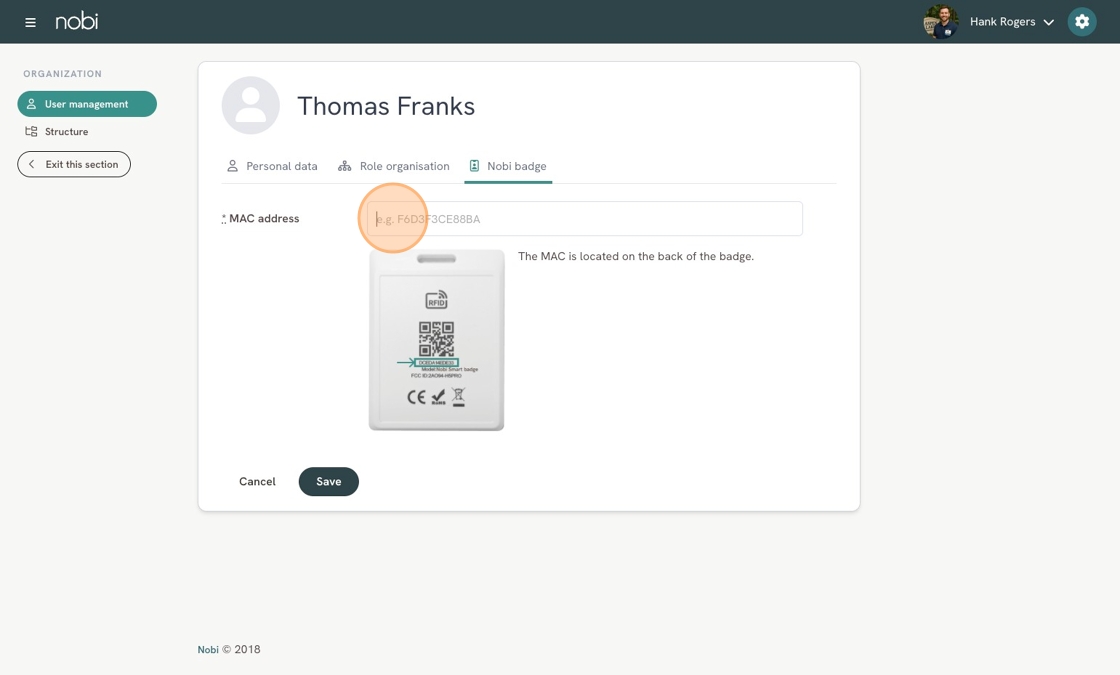Viewport: 1120px width, 675px height.
Task: Click Hank Rogers' profile photo
Action: pyautogui.click(x=940, y=22)
